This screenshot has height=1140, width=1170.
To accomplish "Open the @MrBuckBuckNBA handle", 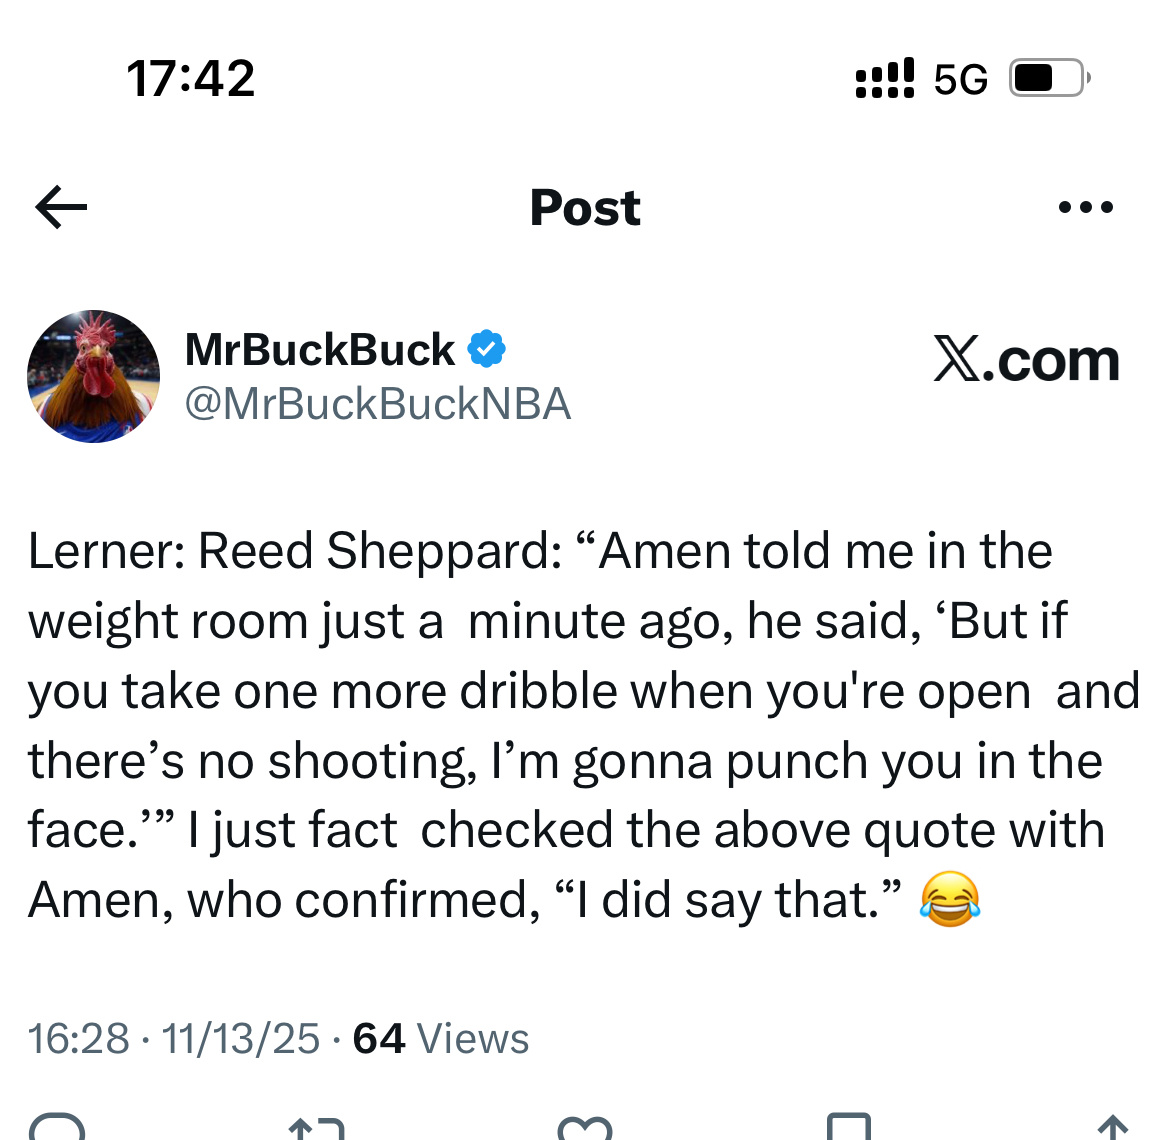I will point(378,404).
